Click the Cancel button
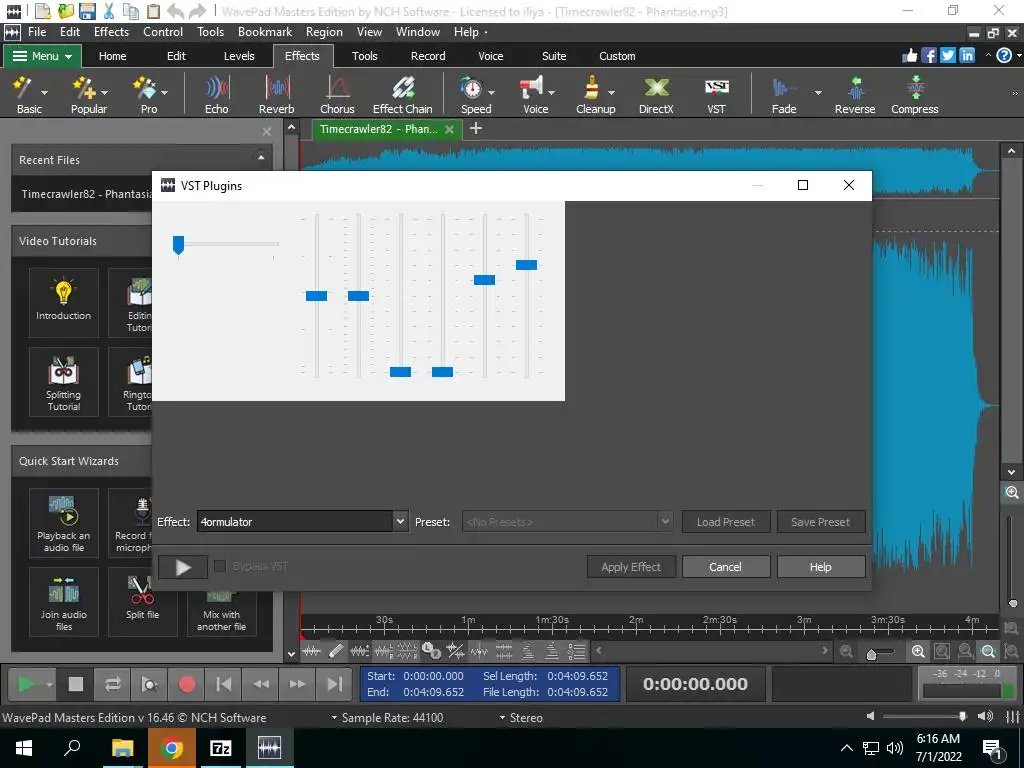The image size is (1024, 768). [726, 567]
